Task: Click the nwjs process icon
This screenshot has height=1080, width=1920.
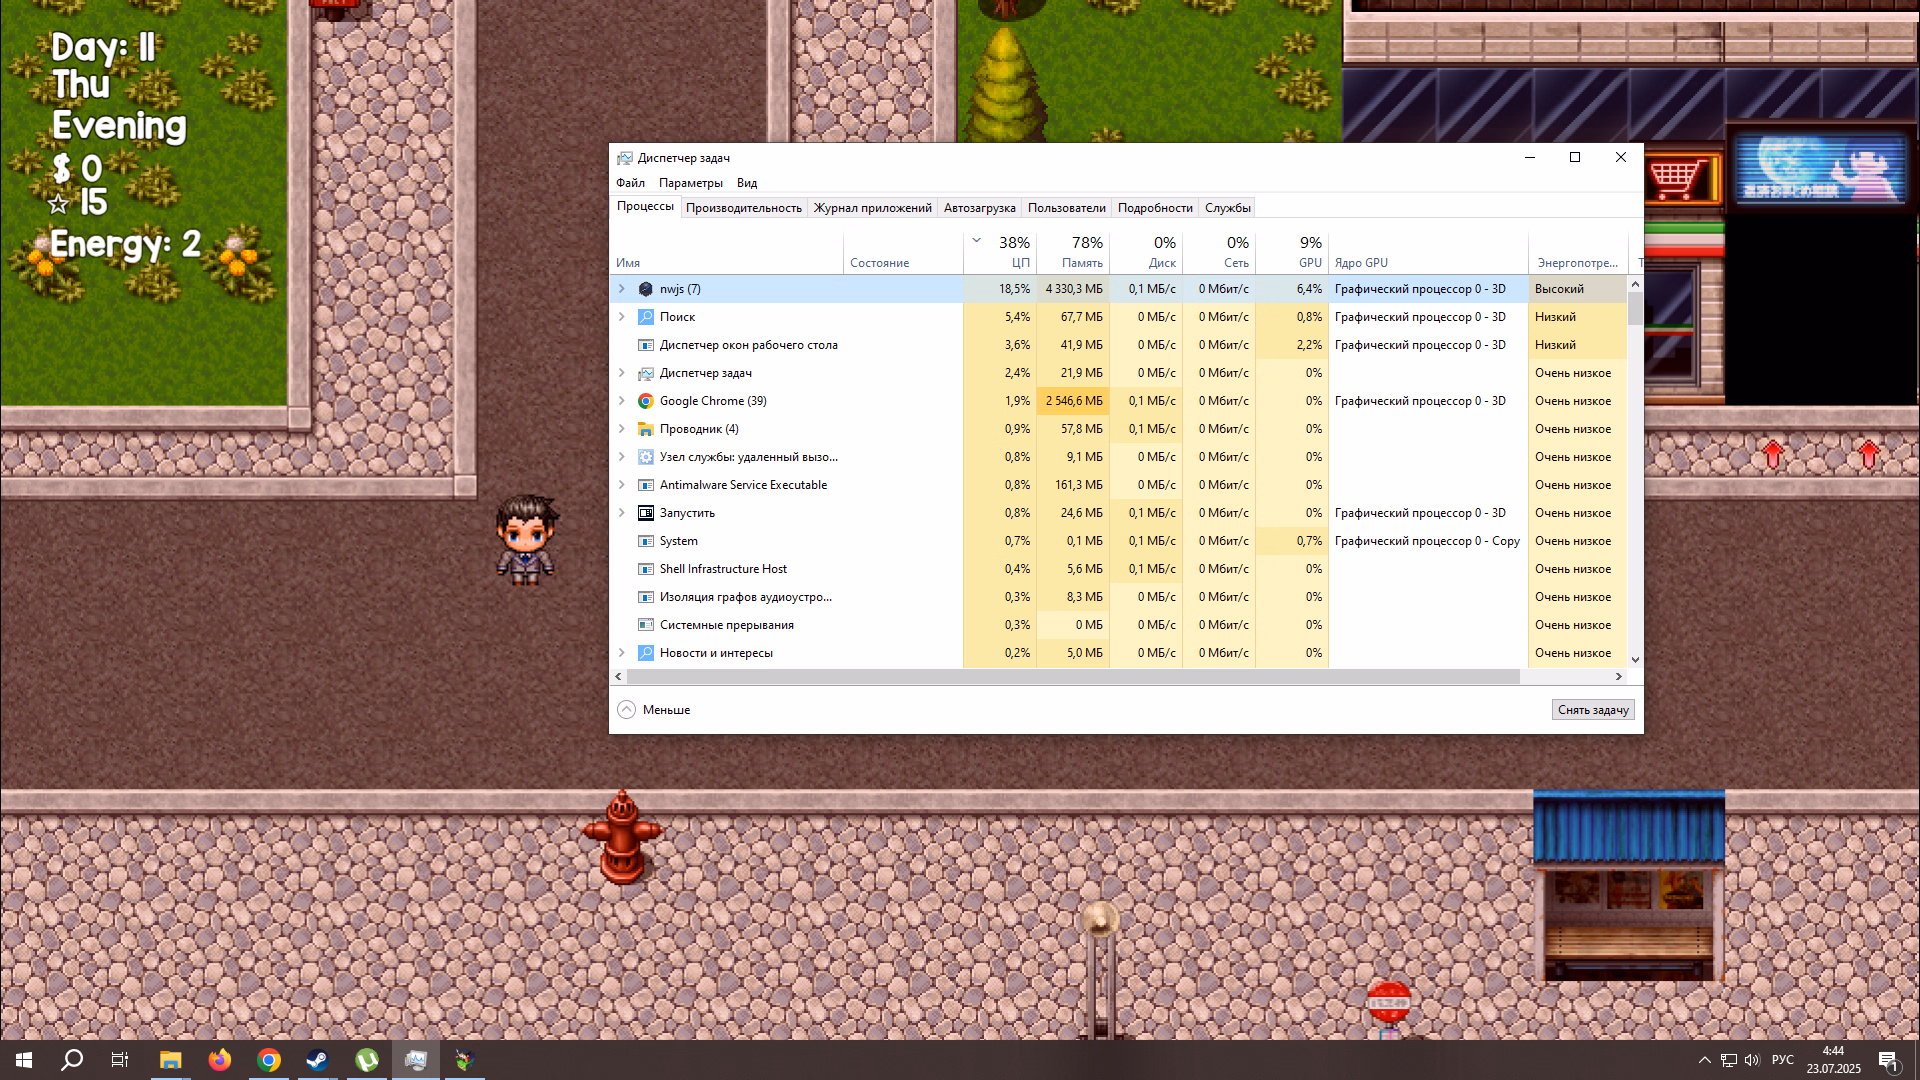Action: (646, 289)
